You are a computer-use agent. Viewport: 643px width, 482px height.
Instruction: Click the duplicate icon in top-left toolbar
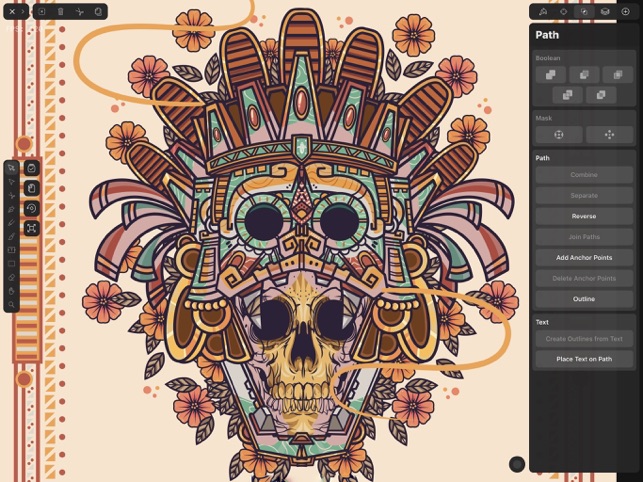(42, 11)
